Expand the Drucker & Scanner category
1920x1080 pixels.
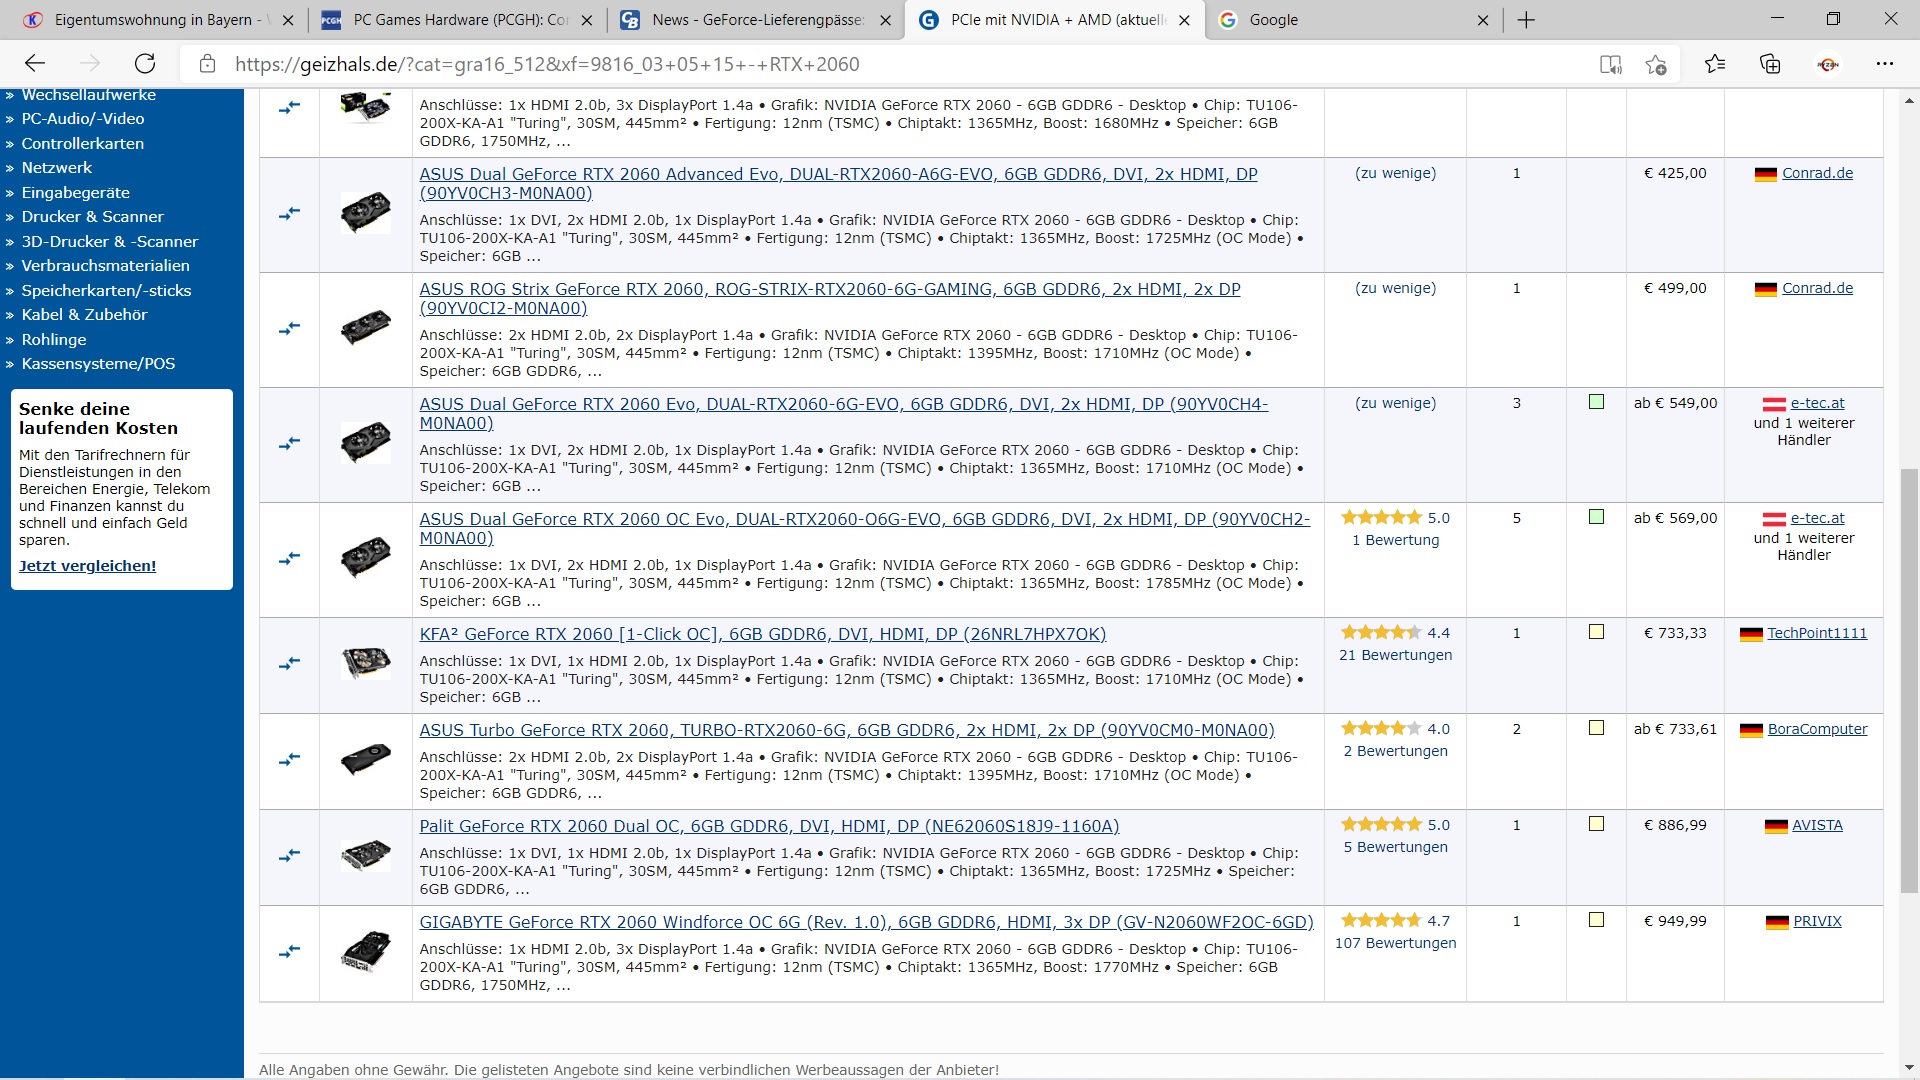point(92,216)
